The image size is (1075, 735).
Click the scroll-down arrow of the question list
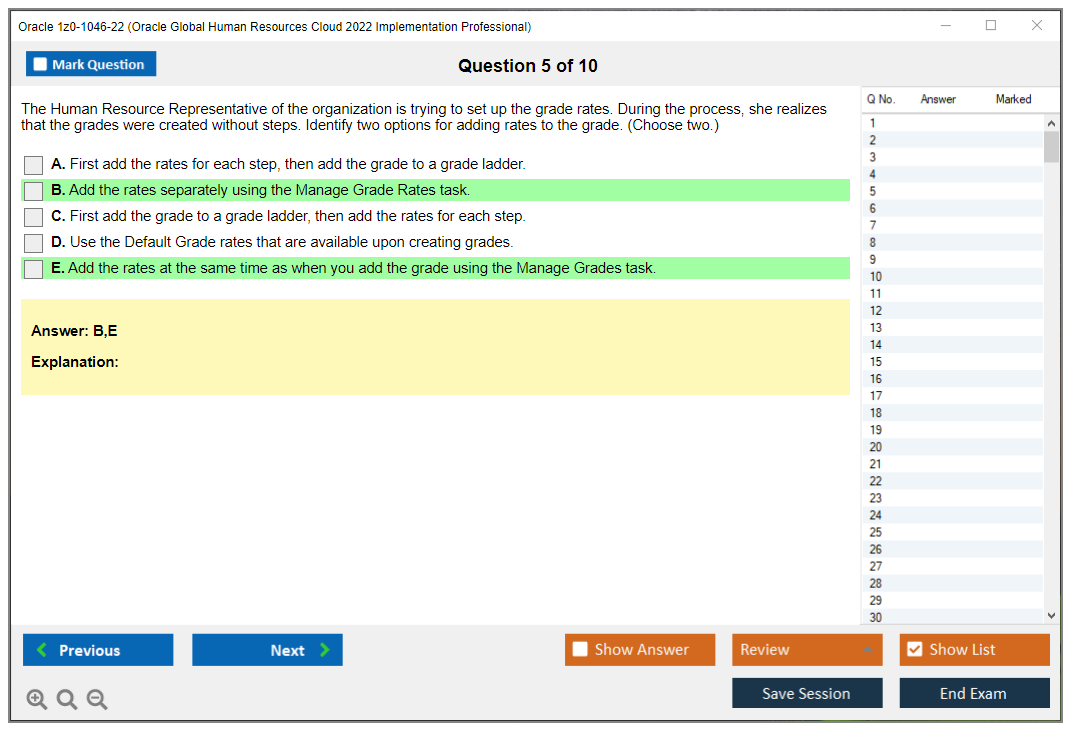[1051, 614]
